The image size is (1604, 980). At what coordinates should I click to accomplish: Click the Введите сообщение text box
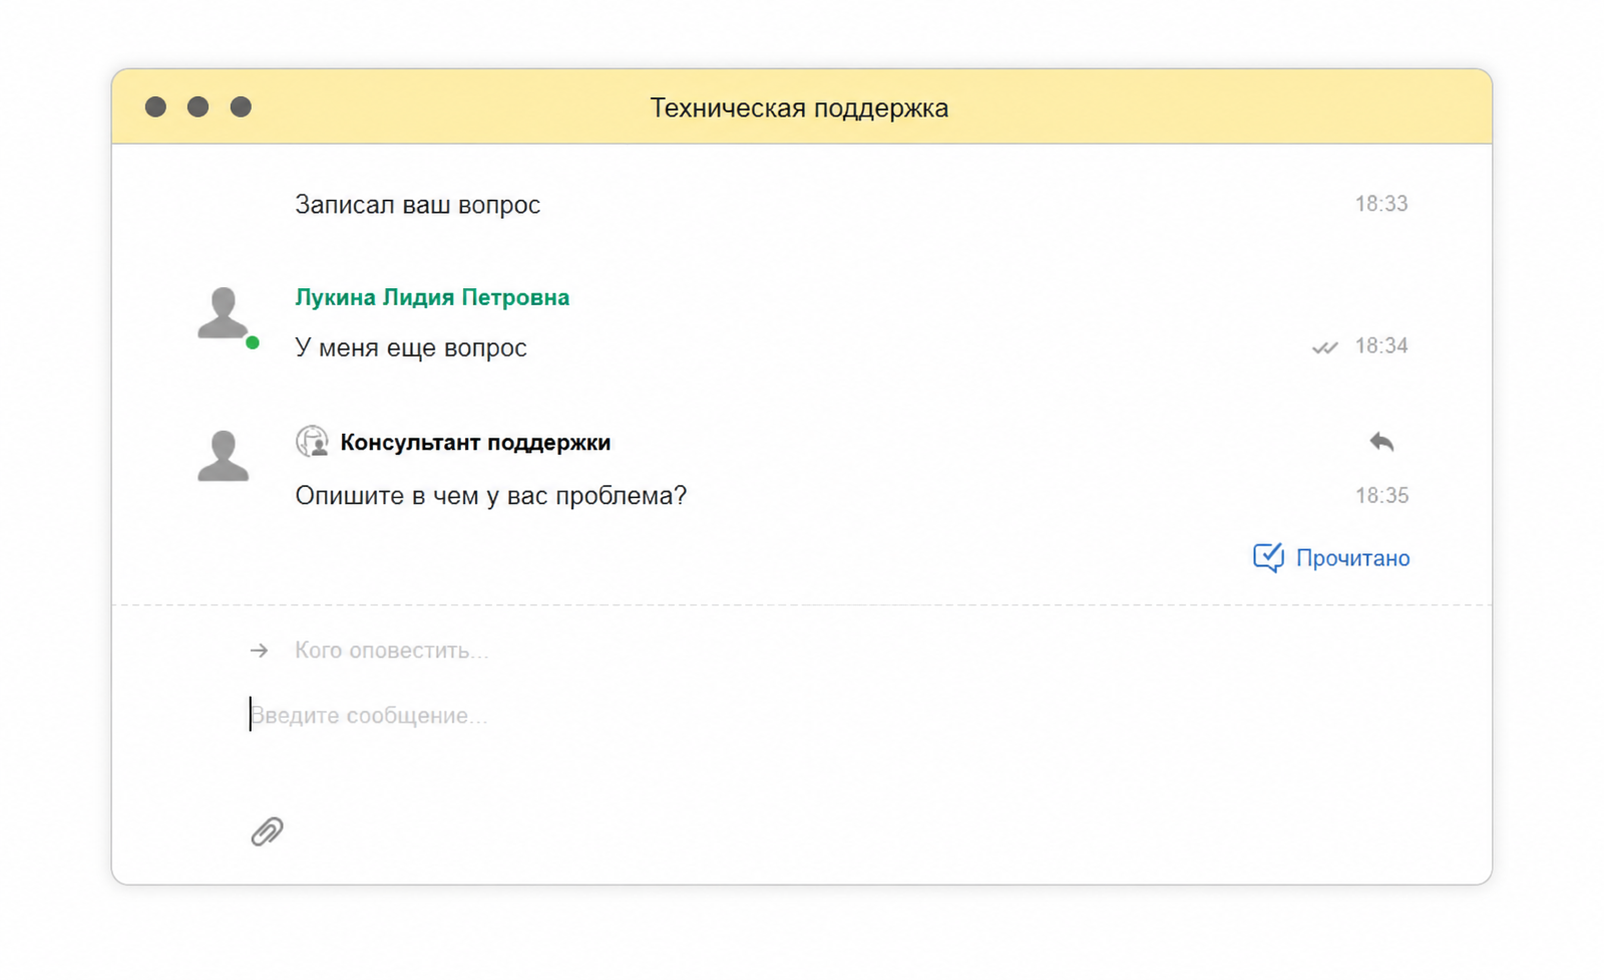point(368,715)
